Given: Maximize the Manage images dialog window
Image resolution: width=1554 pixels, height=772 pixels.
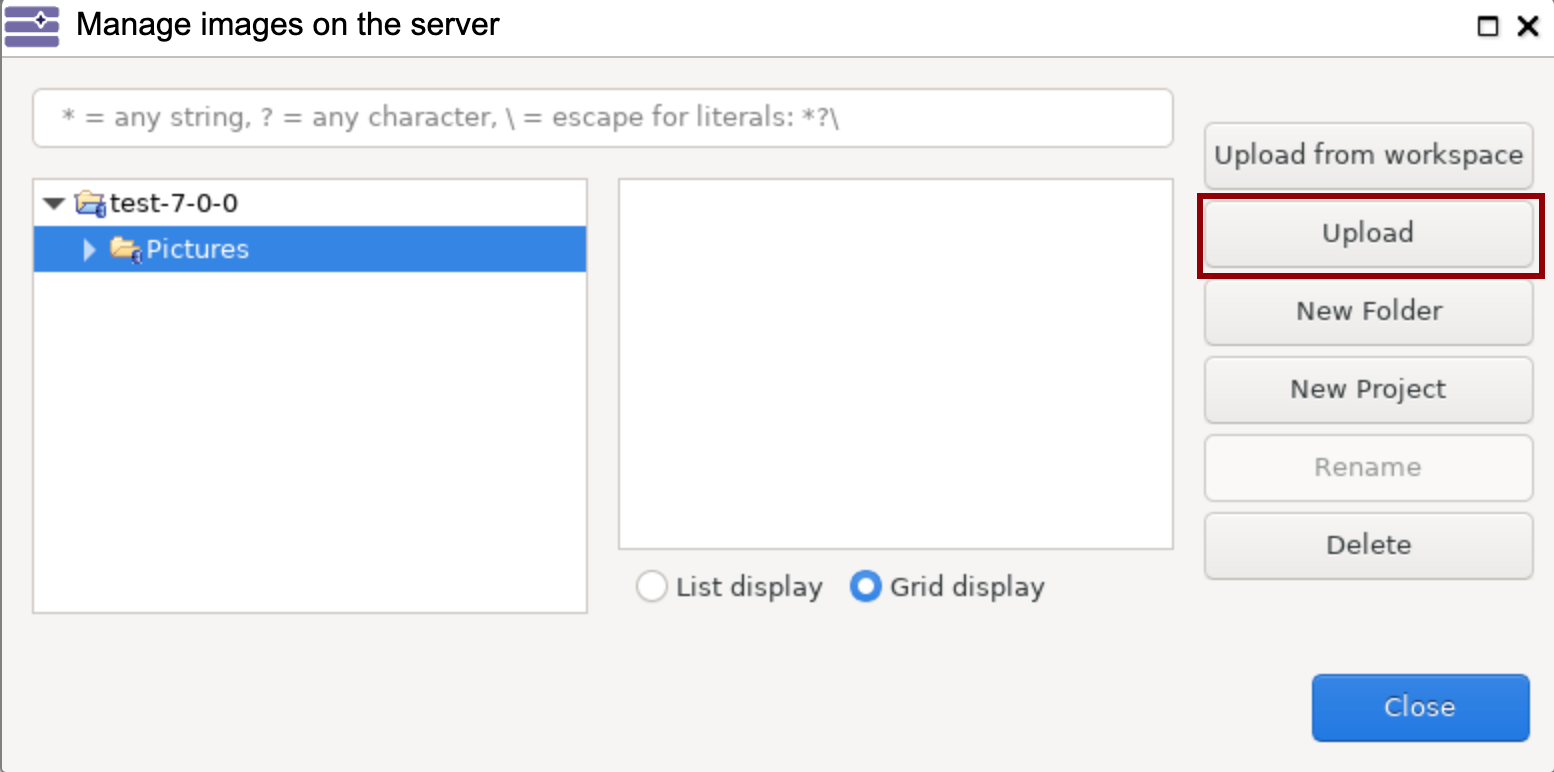Looking at the screenshot, I should pos(1488,27).
